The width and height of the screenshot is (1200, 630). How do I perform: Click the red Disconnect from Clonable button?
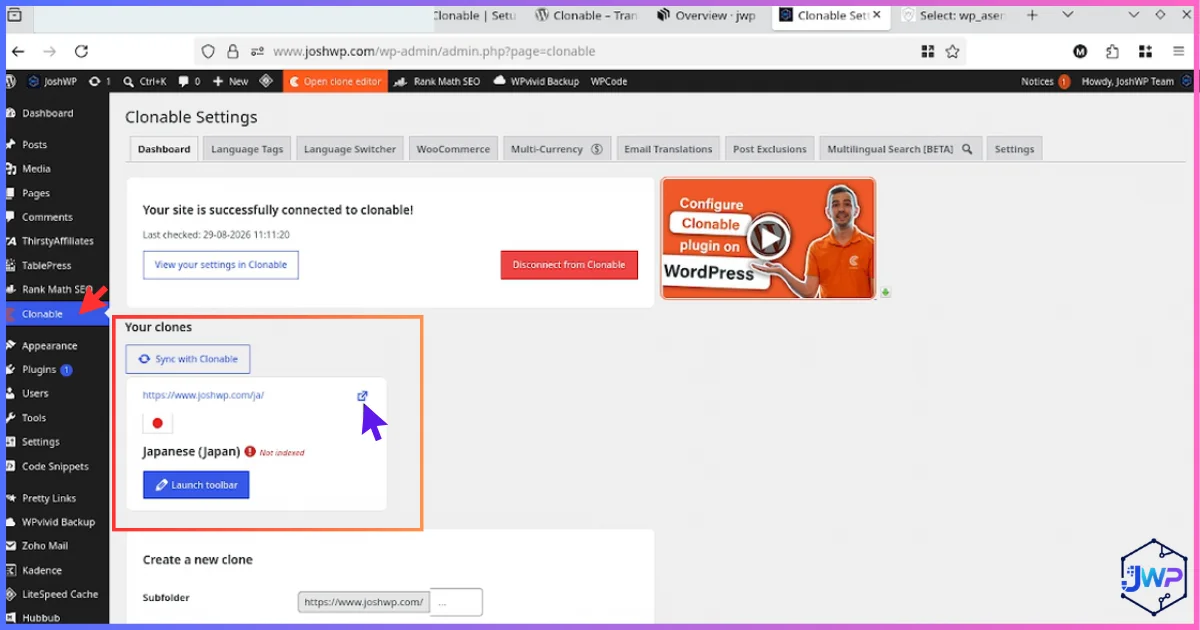(x=568, y=265)
